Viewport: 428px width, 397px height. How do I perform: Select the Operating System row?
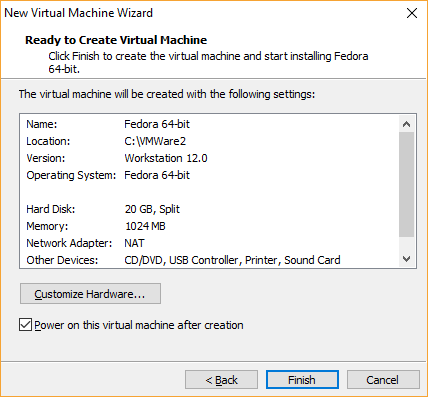pyautogui.click(x=209, y=175)
